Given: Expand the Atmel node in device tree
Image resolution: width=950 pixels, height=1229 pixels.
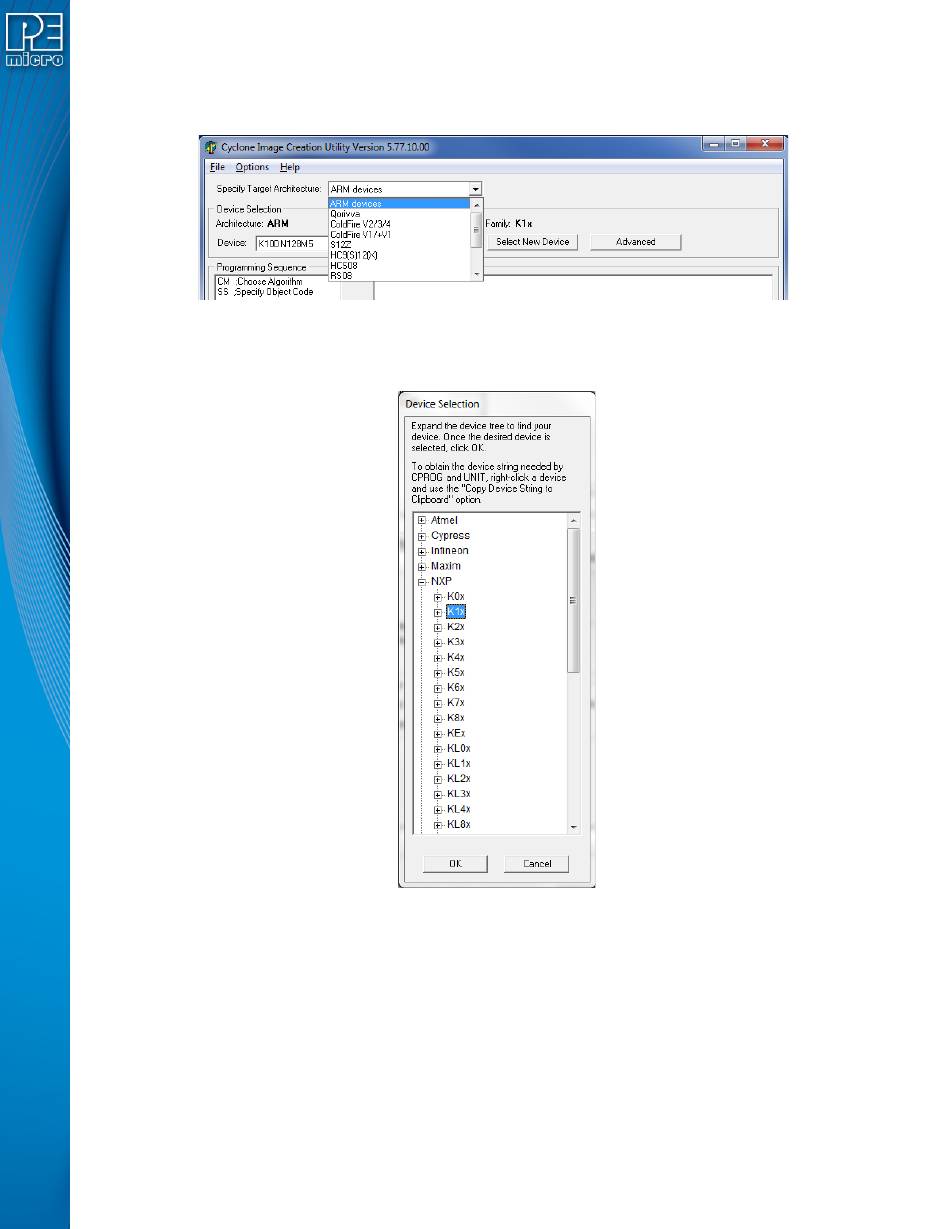Looking at the screenshot, I should point(423,521).
